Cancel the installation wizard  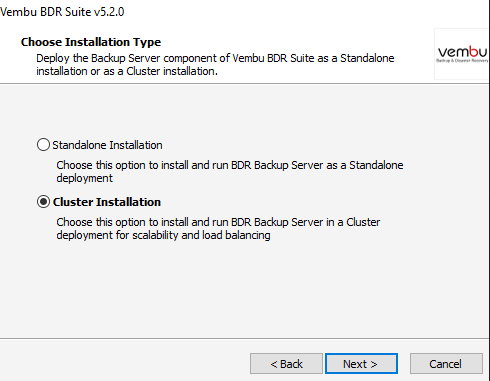pos(446,364)
